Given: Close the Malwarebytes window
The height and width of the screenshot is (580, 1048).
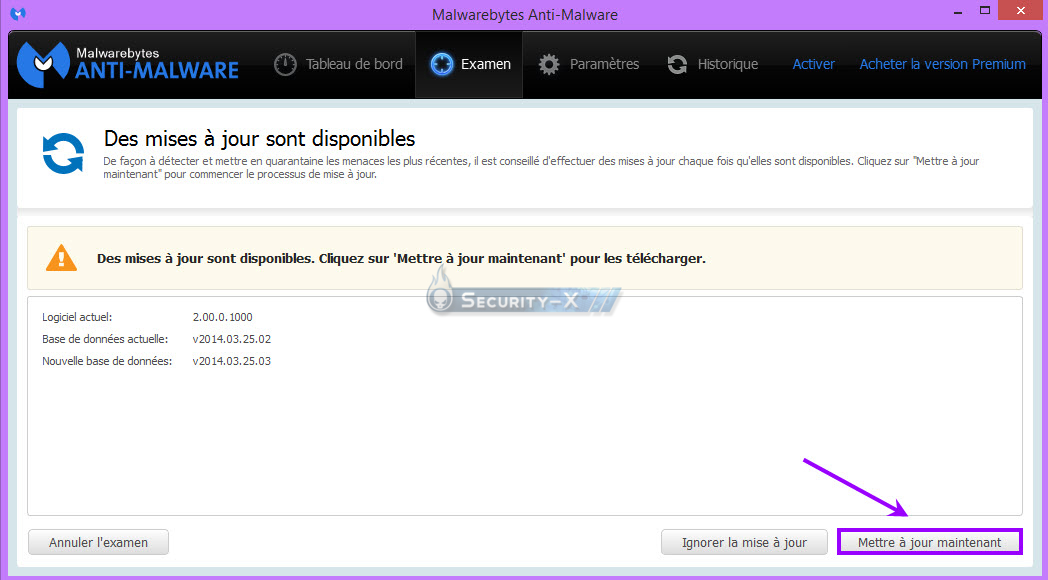Looking at the screenshot, I should 1021,11.
